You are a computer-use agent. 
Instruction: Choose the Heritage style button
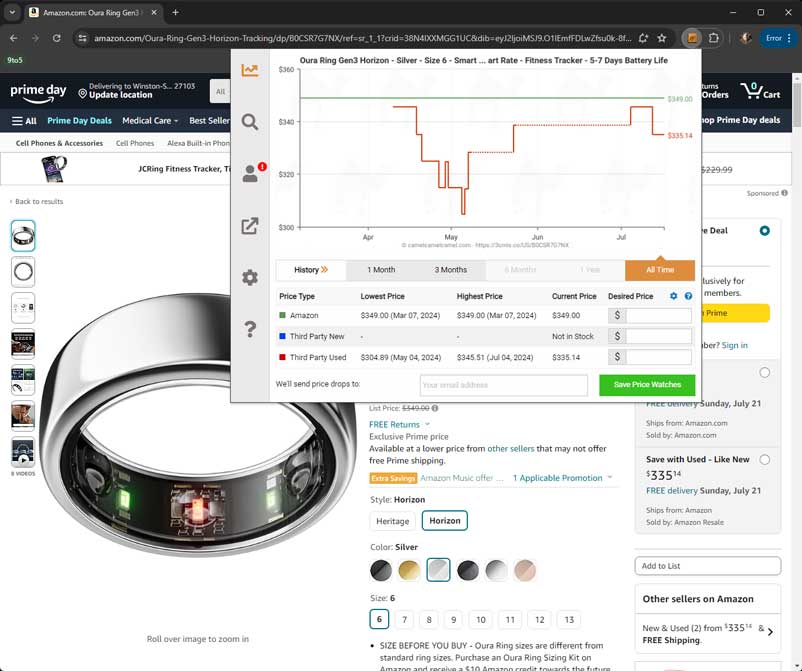[x=392, y=521]
